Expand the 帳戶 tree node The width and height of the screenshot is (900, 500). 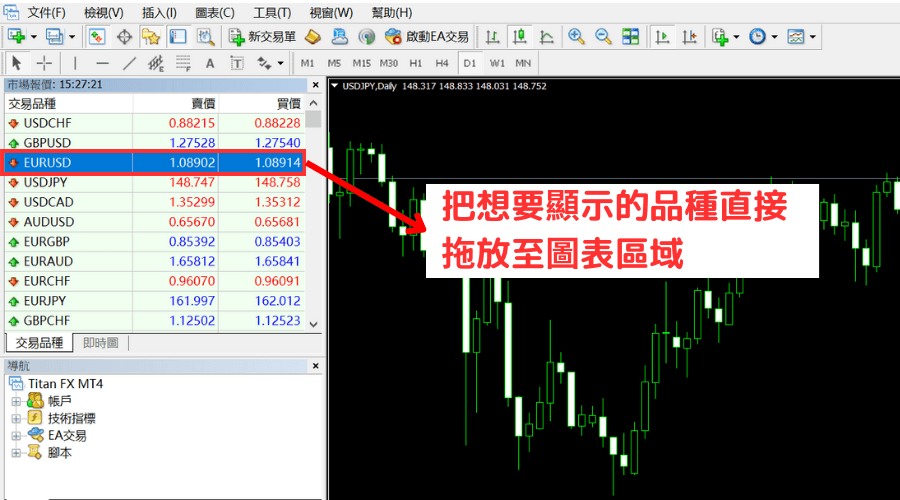coord(16,401)
